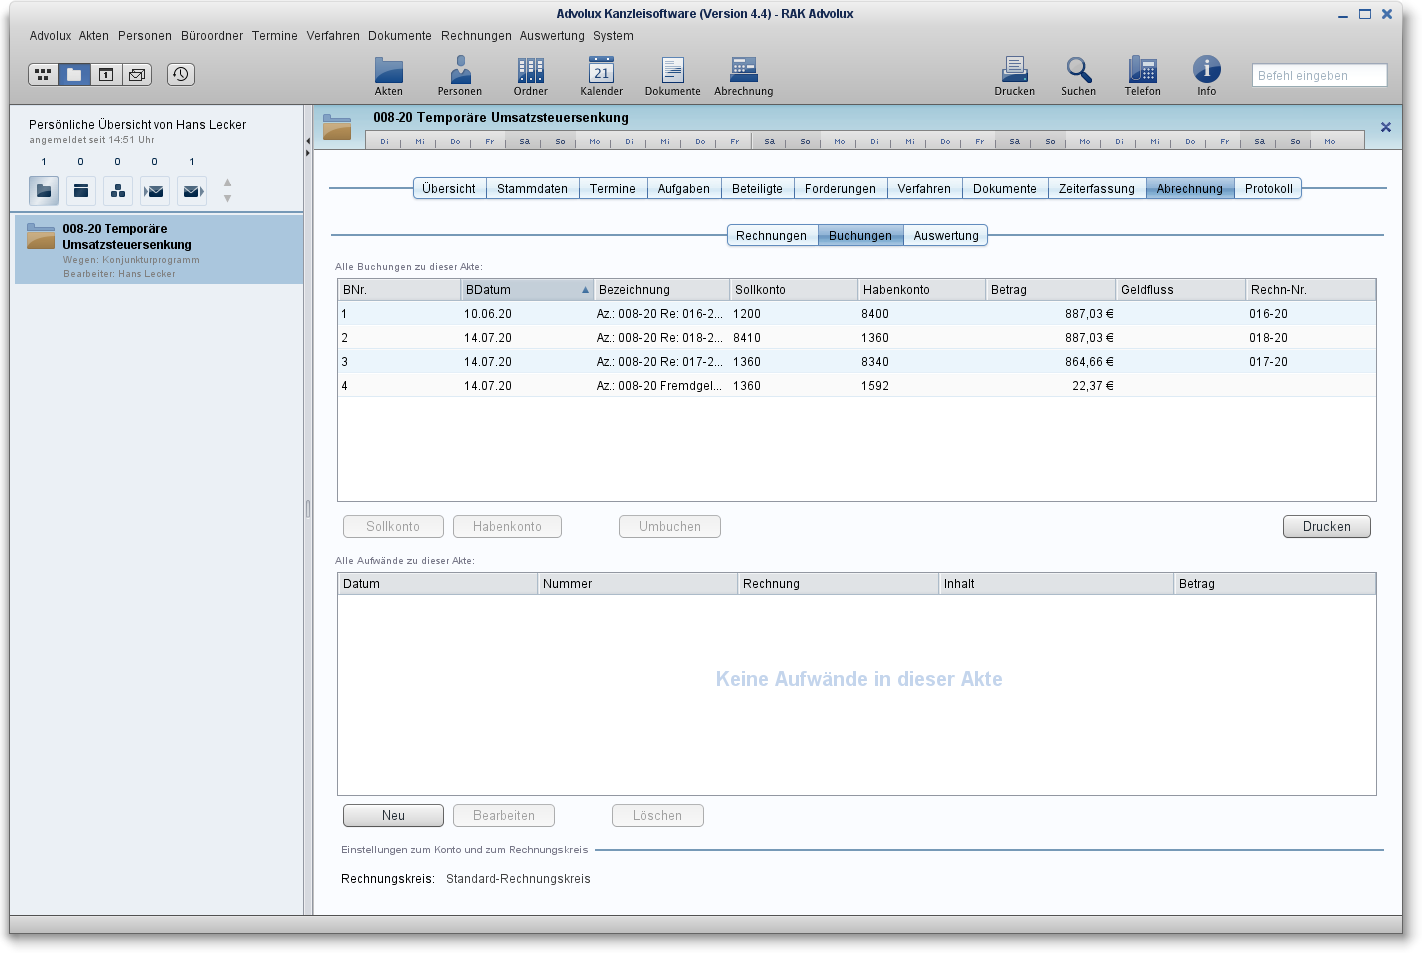Select the calendar day view toggle

[105, 74]
